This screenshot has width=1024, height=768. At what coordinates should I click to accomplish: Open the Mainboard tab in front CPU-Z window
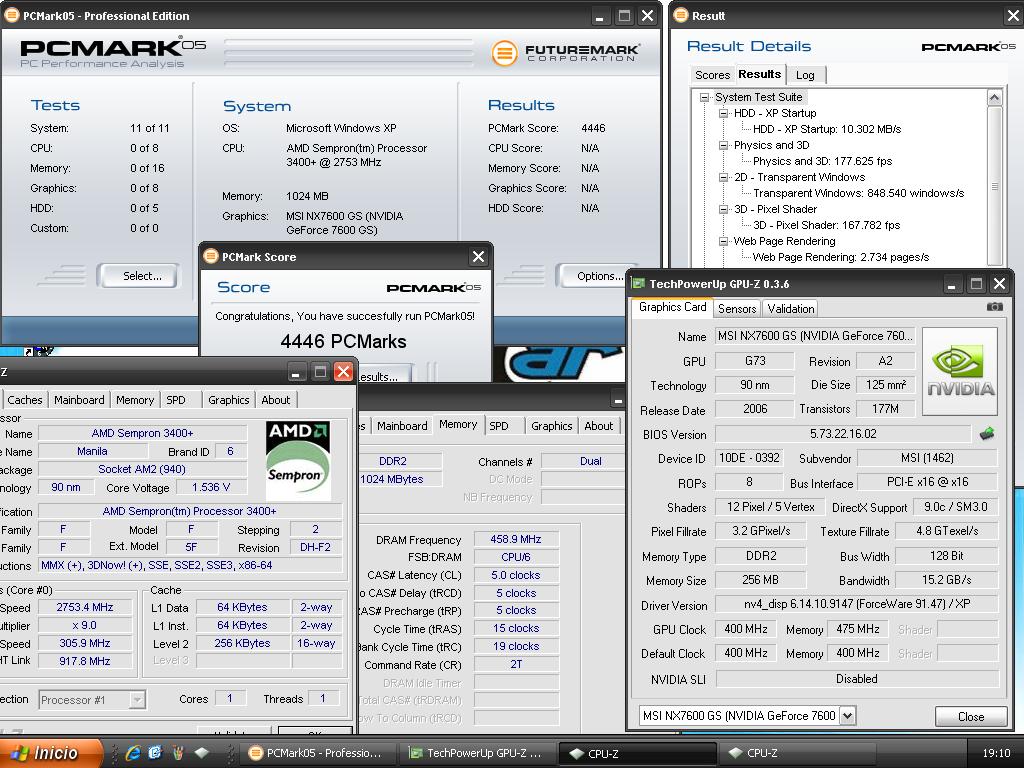[x=79, y=400]
